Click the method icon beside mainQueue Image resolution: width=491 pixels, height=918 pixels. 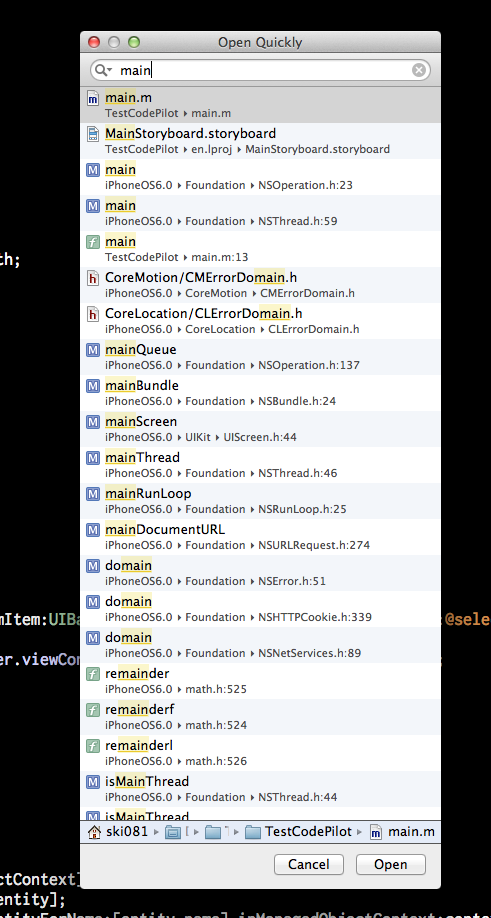click(x=92, y=350)
